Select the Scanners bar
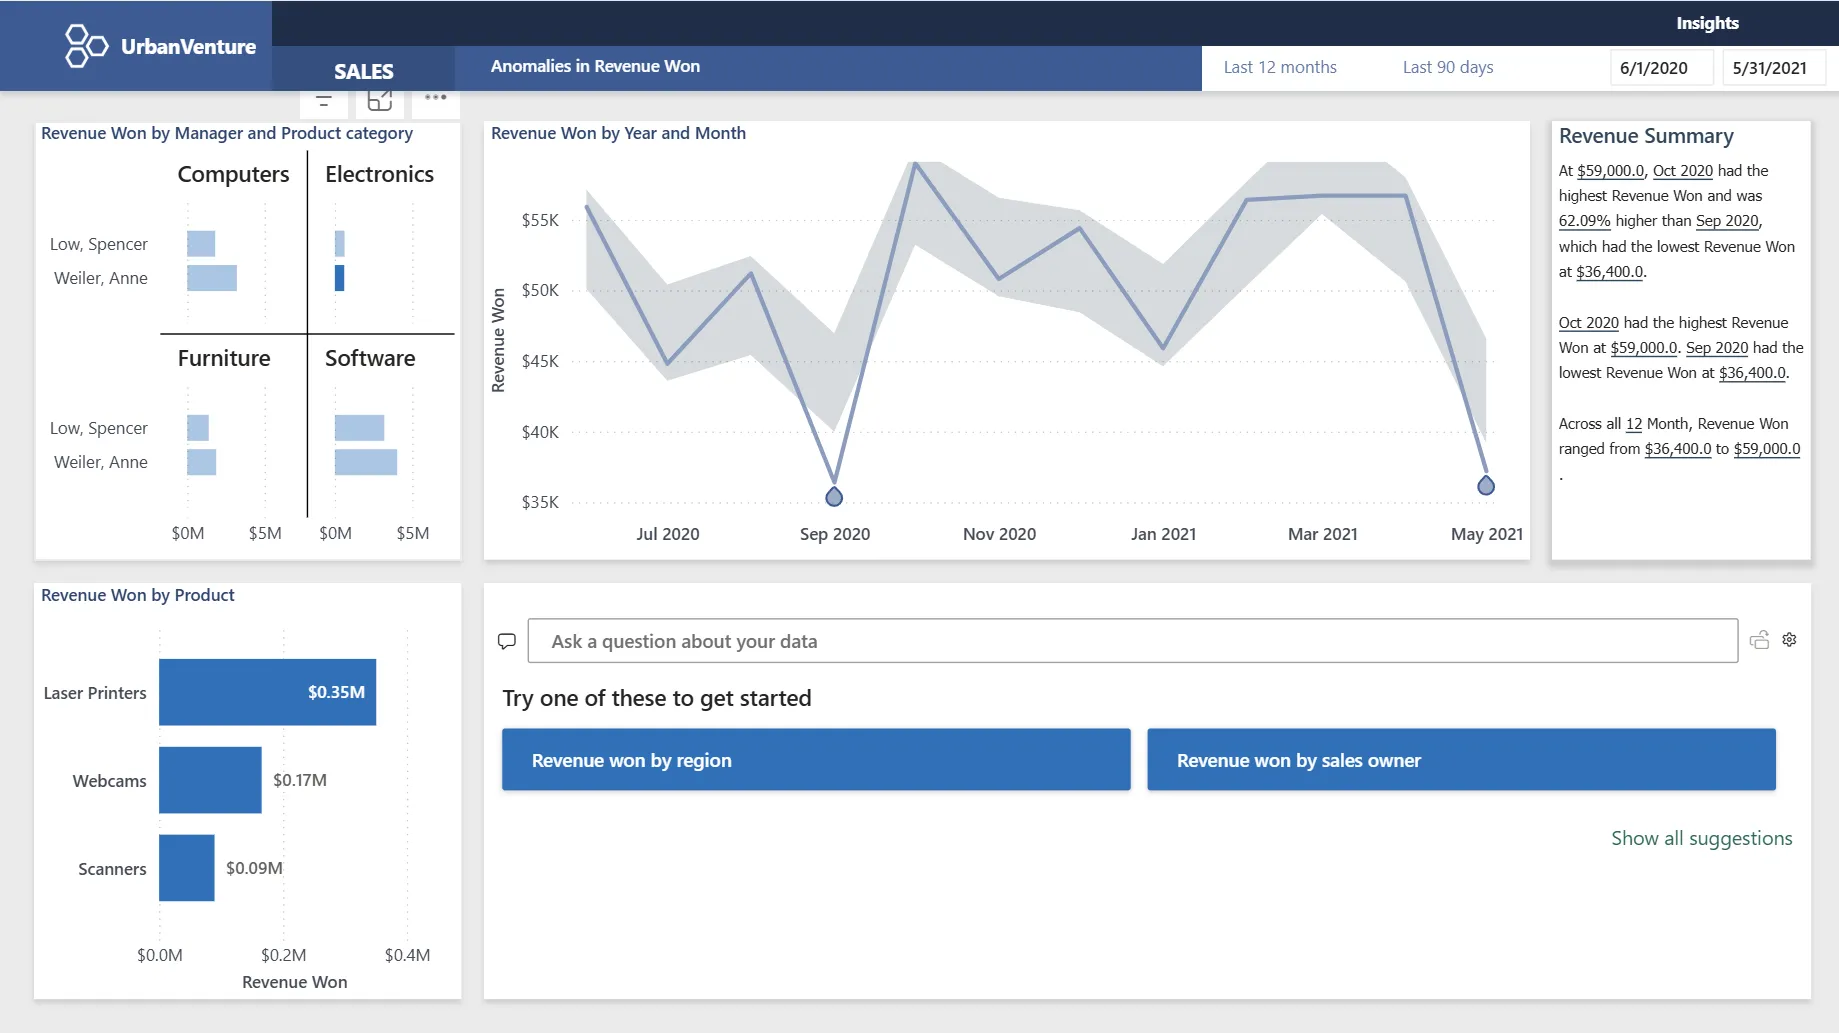The height and width of the screenshot is (1033, 1839). click(187, 868)
